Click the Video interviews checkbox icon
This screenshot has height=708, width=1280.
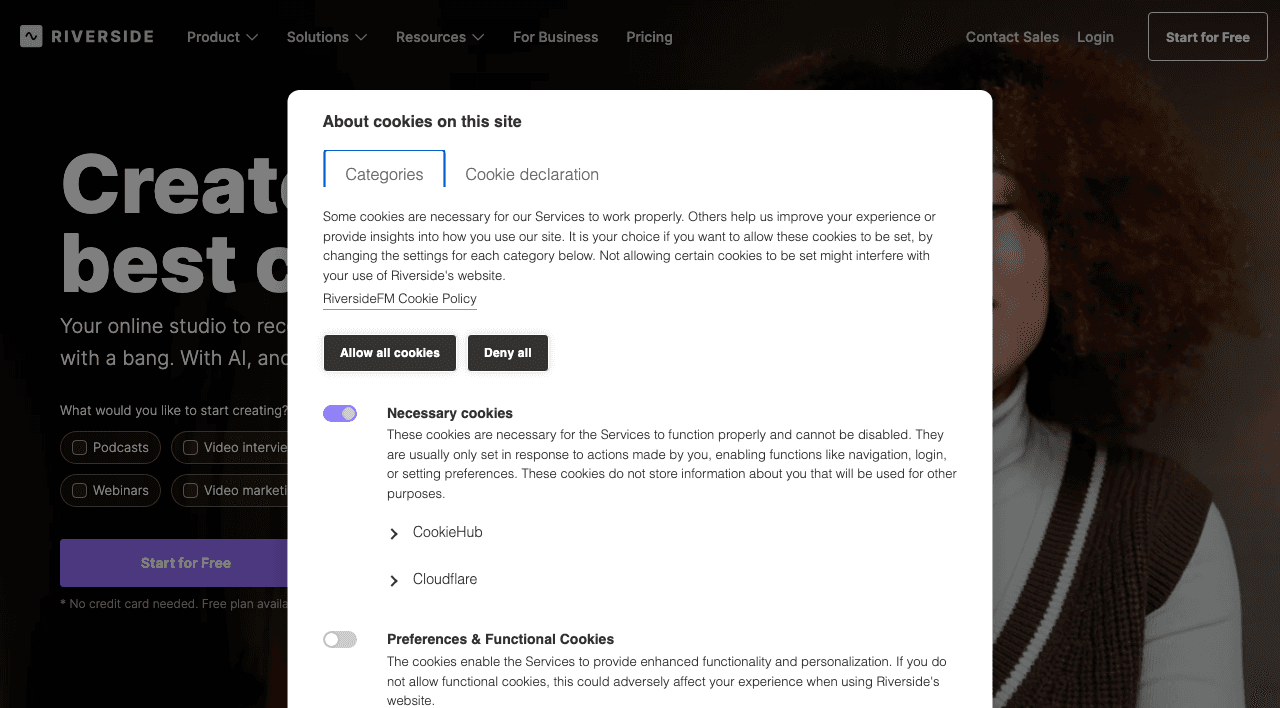tap(189, 447)
